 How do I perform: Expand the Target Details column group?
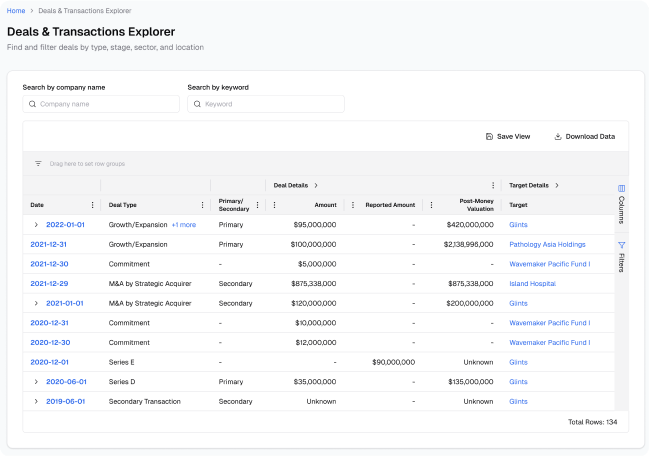click(557, 185)
